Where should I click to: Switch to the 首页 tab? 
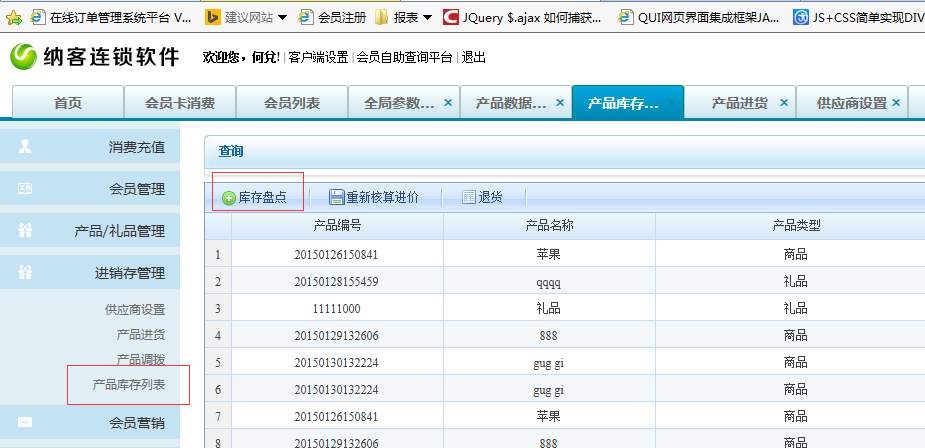click(67, 103)
